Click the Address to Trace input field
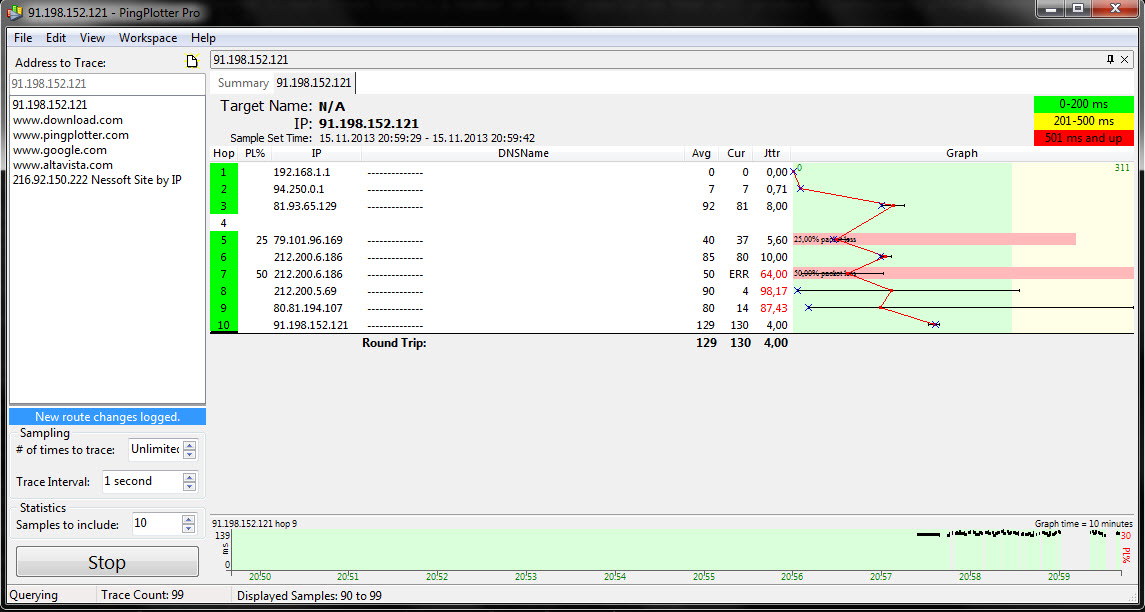 tap(107, 85)
